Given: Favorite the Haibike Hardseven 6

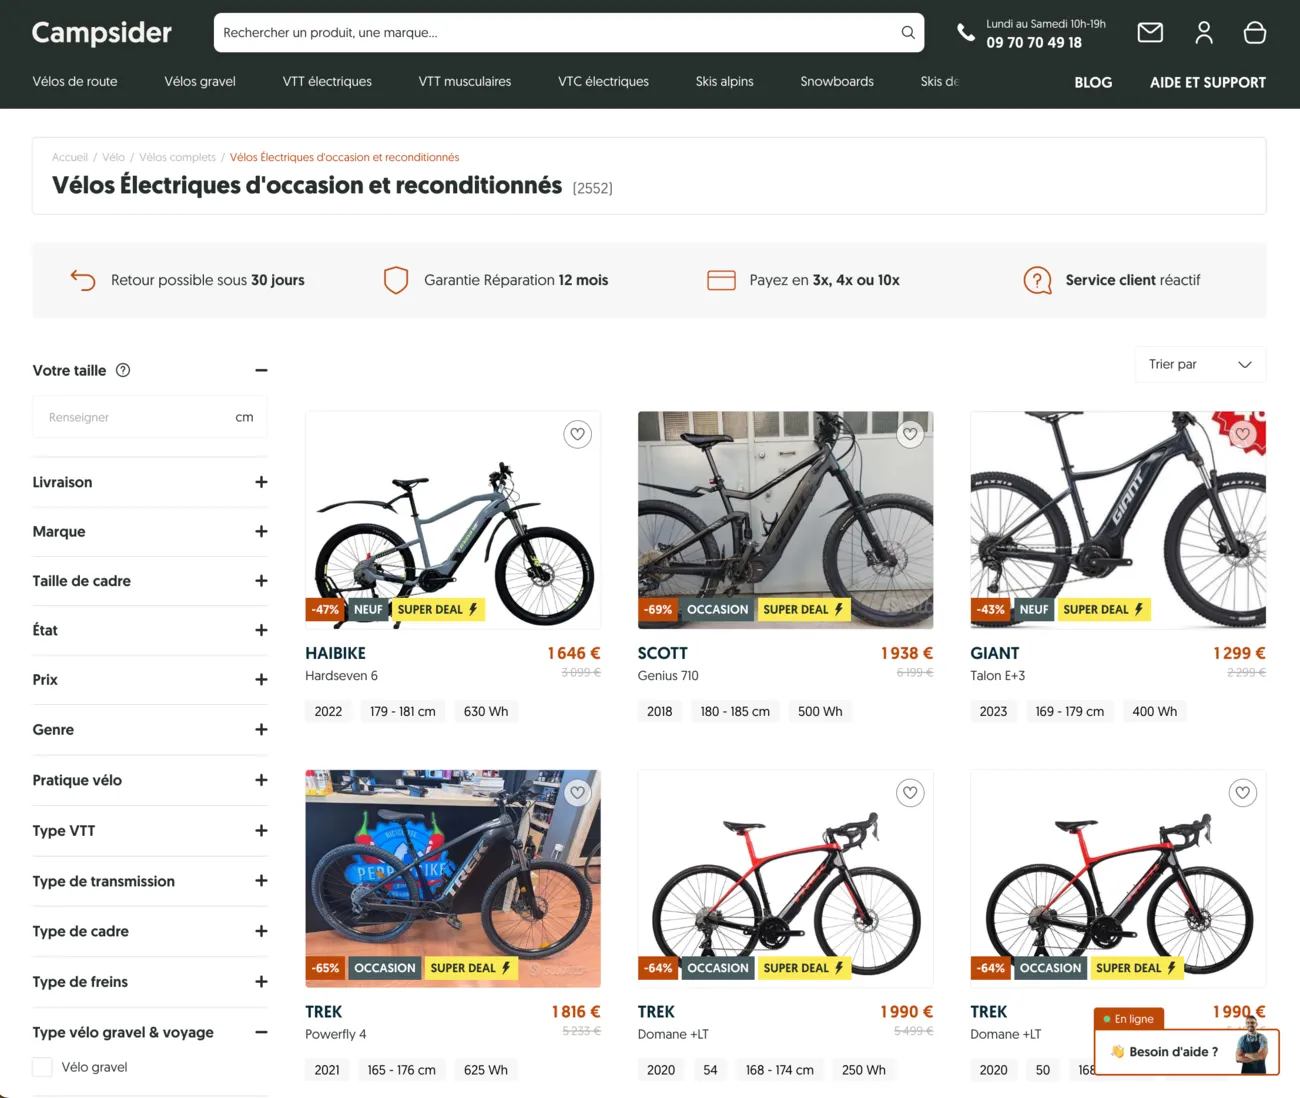Looking at the screenshot, I should pos(577,434).
